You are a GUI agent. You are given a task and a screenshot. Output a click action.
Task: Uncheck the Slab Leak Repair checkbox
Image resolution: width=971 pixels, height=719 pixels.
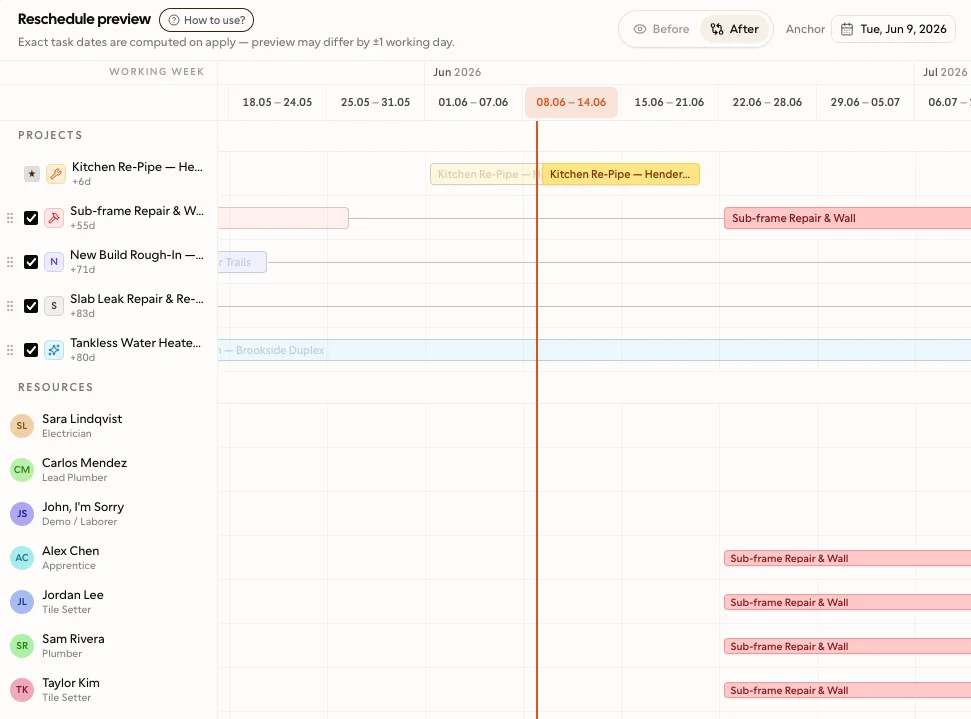coord(31,306)
